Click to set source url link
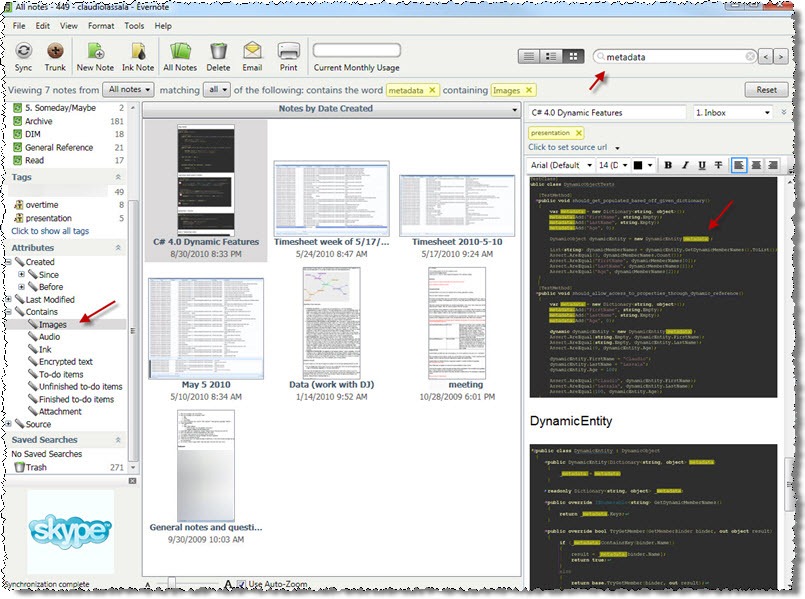The image size is (805, 599). pyautogui.click(x=567, y=147)
